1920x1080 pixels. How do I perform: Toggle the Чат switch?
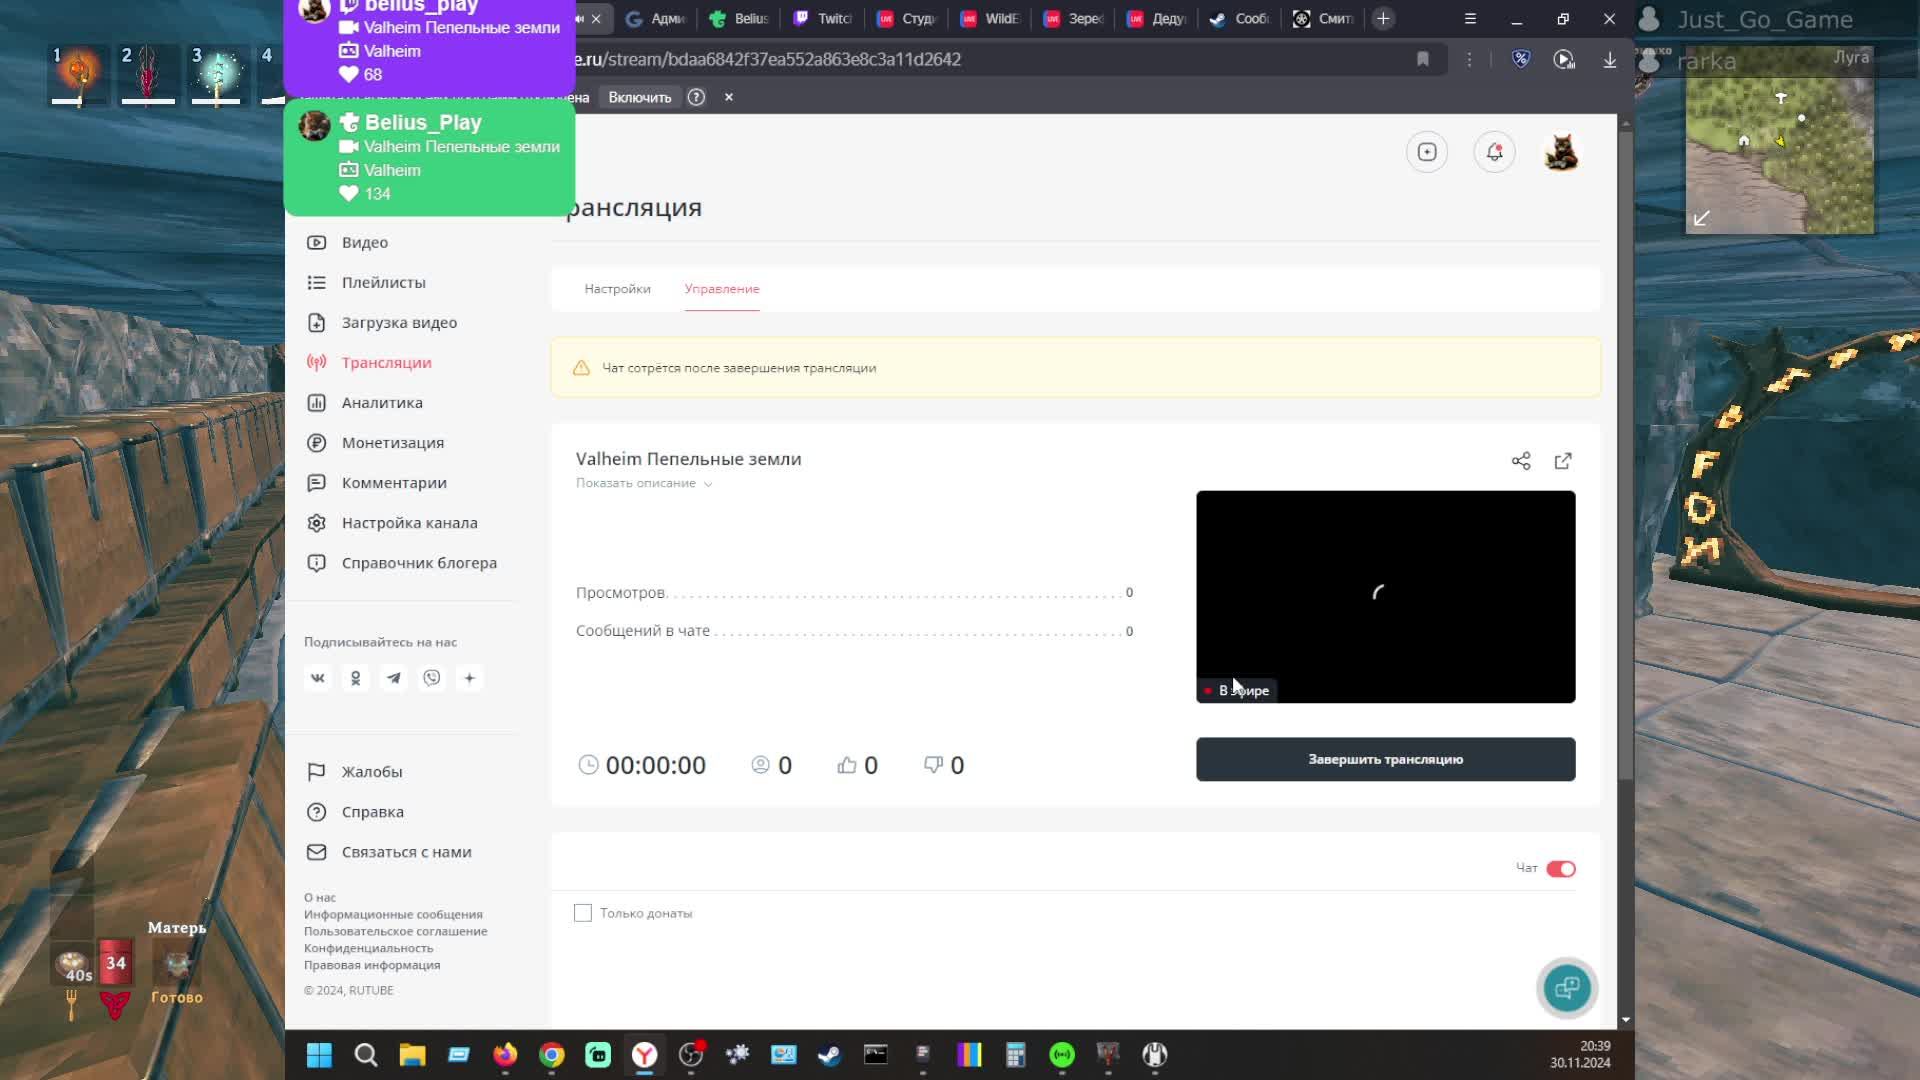coord(1561,869)
